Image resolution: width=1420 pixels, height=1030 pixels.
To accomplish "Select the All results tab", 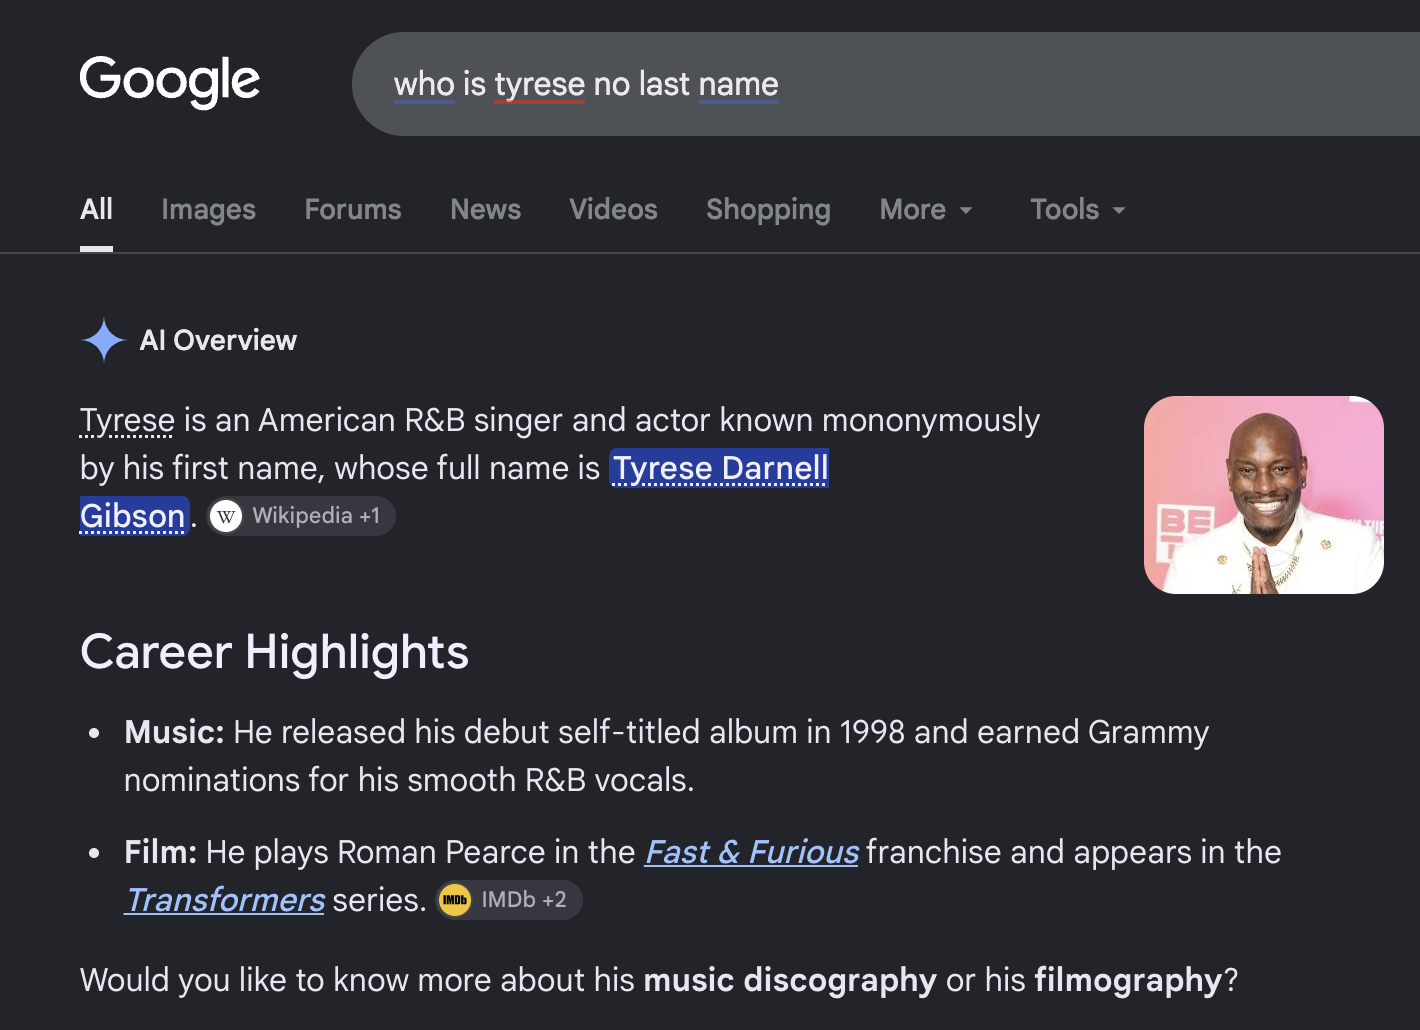I will [x=96, y=209].
